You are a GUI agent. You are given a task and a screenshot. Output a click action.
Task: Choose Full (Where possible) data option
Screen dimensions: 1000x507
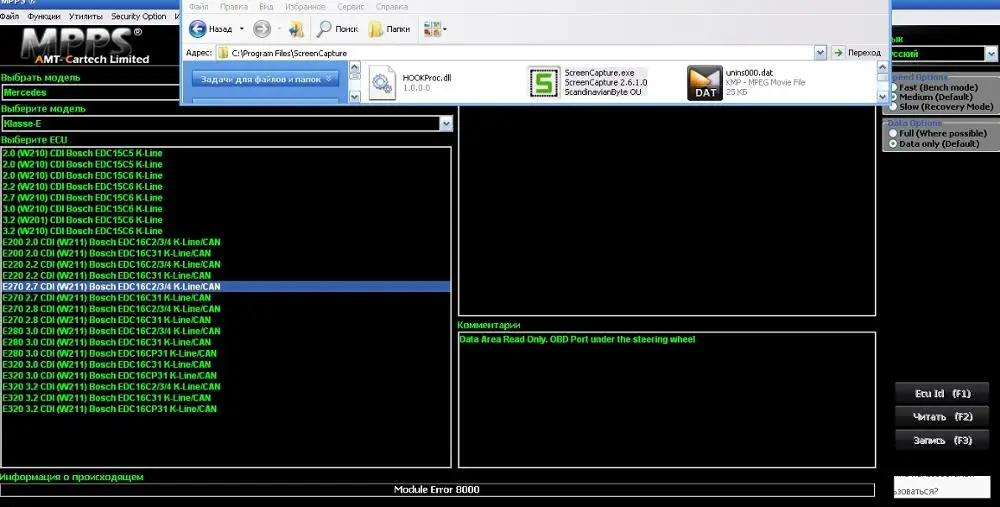(x=893, y=133)
